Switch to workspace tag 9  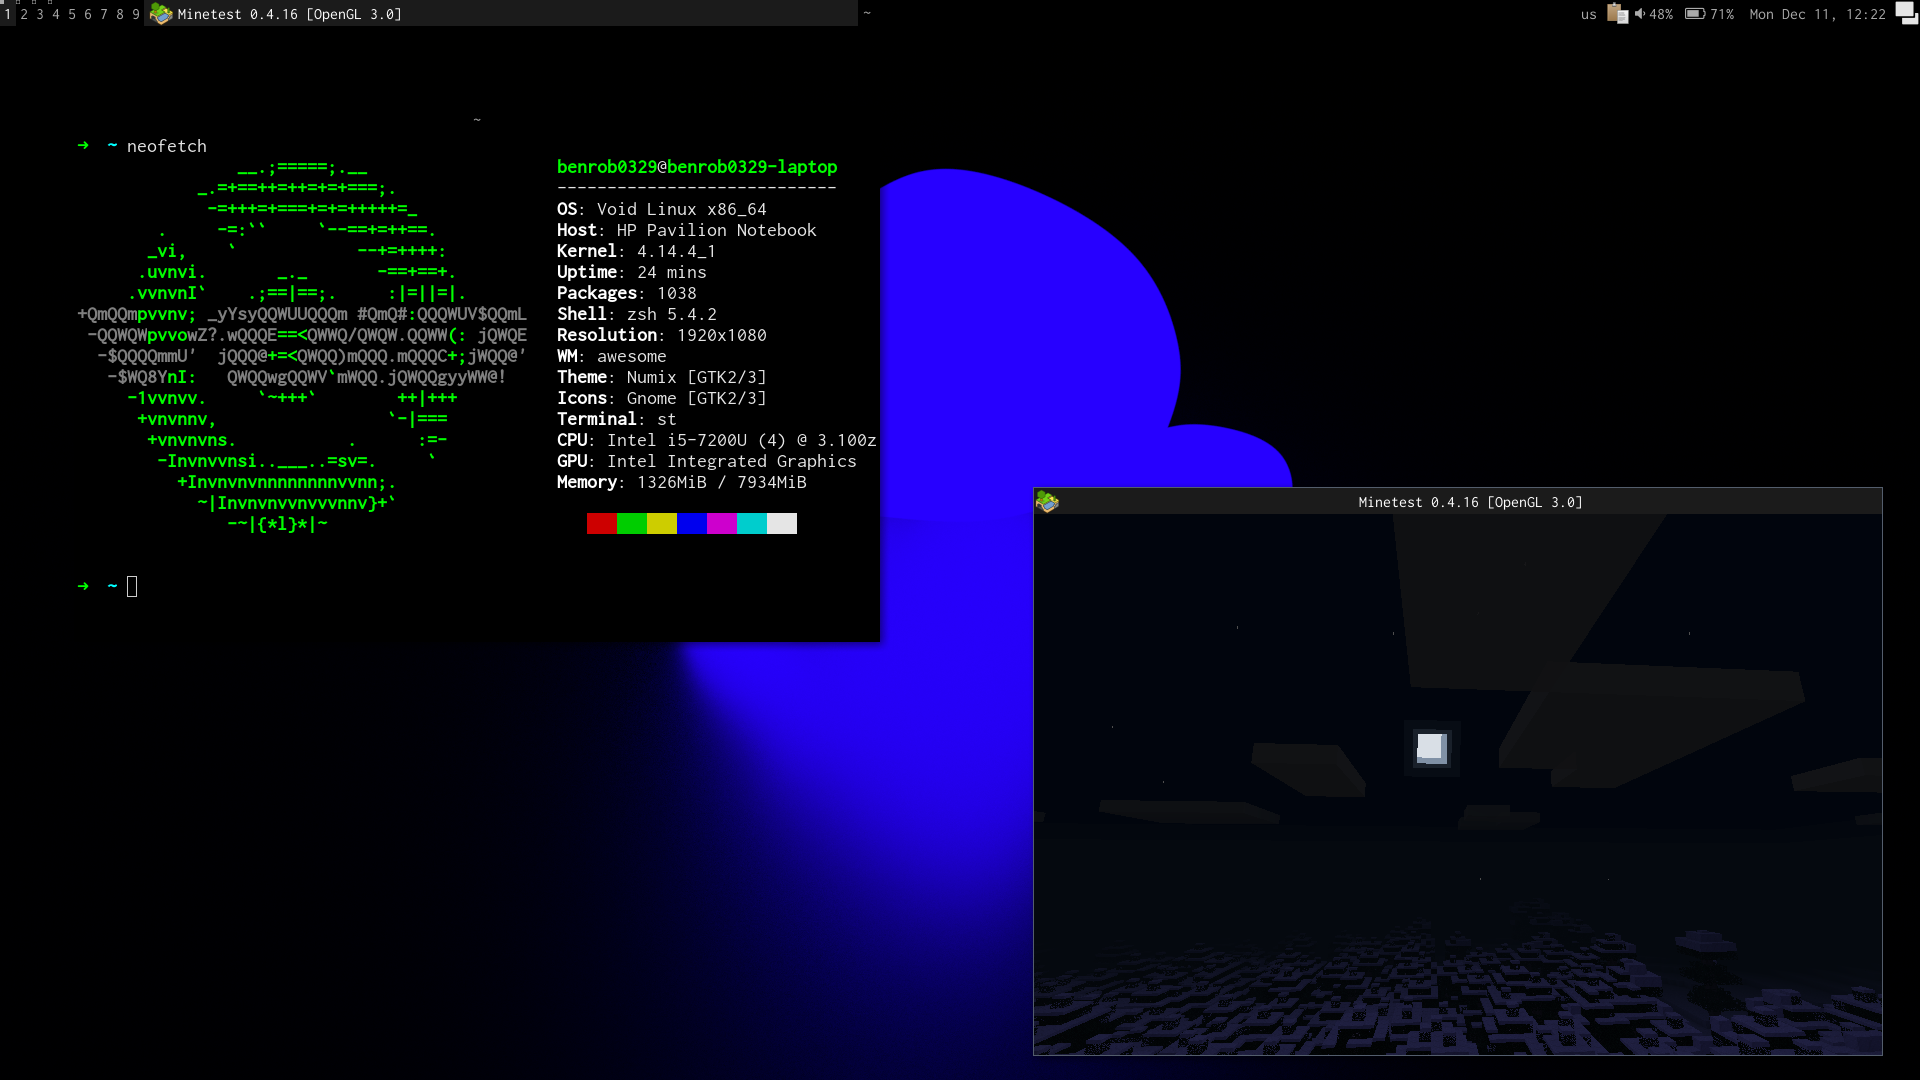point(136,14)
